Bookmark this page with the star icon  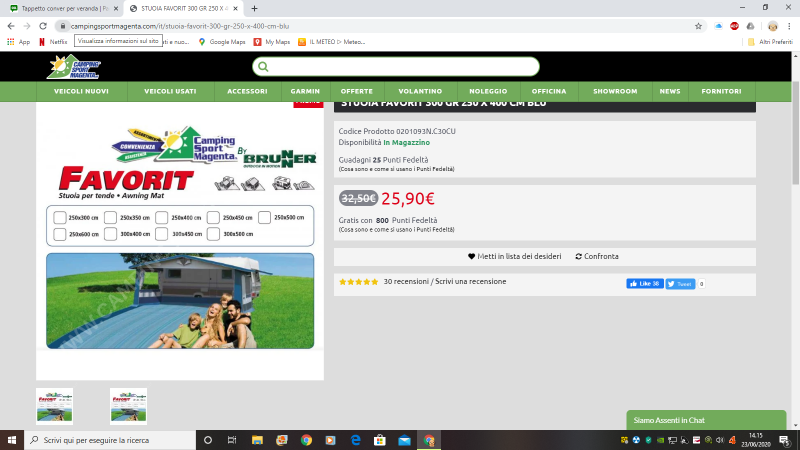[698, 25]
